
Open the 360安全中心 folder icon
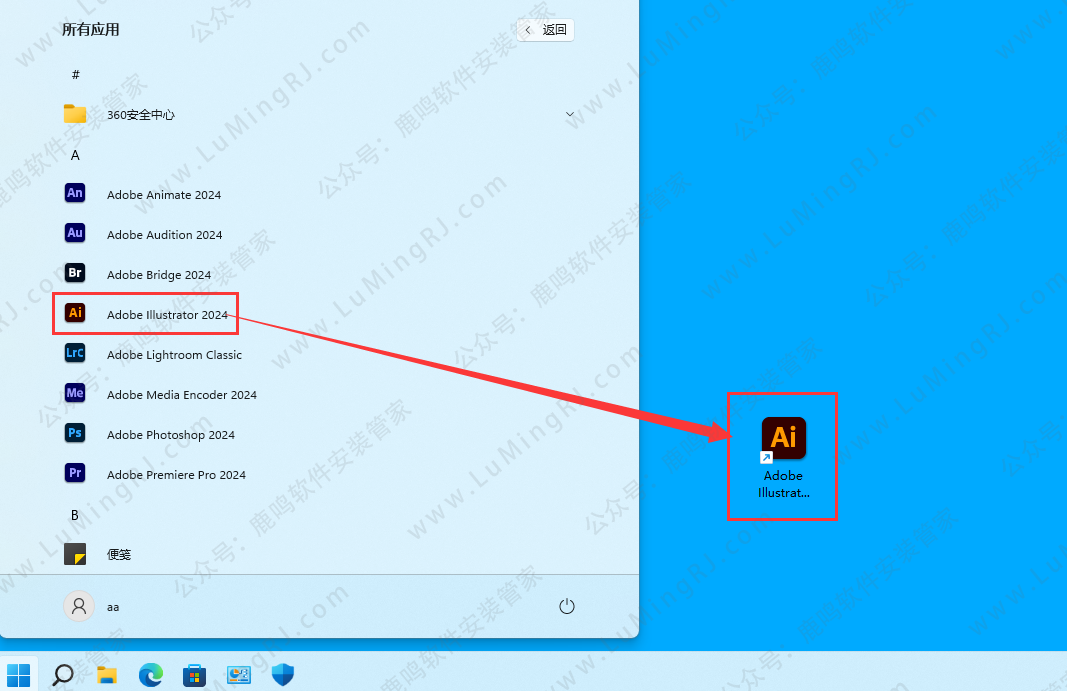[75, 114]
